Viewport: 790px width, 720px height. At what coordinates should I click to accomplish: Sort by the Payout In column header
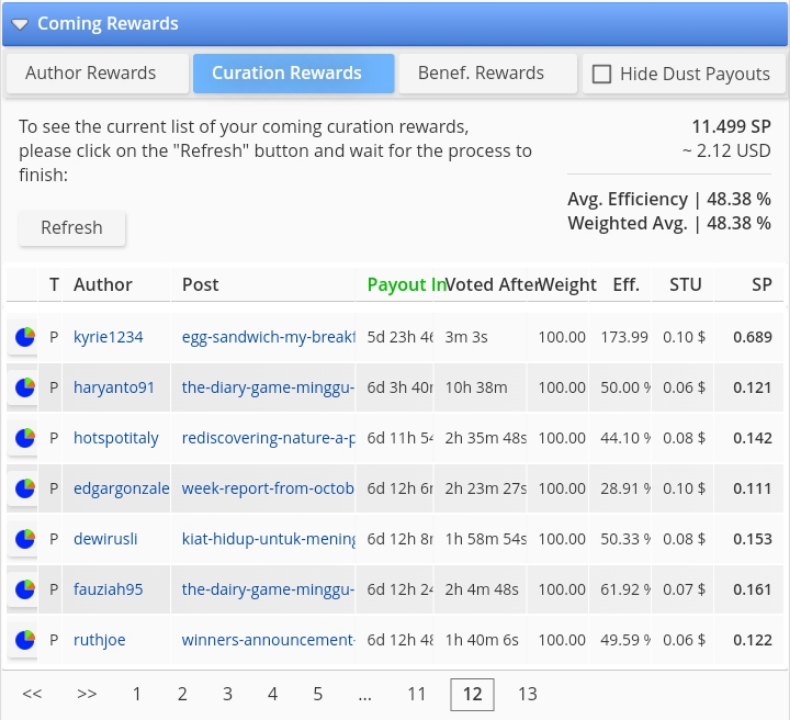[x=406, y=285]
